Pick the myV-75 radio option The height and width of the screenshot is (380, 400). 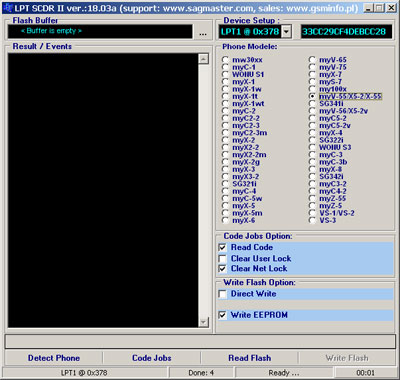click(x=312, y=67)
